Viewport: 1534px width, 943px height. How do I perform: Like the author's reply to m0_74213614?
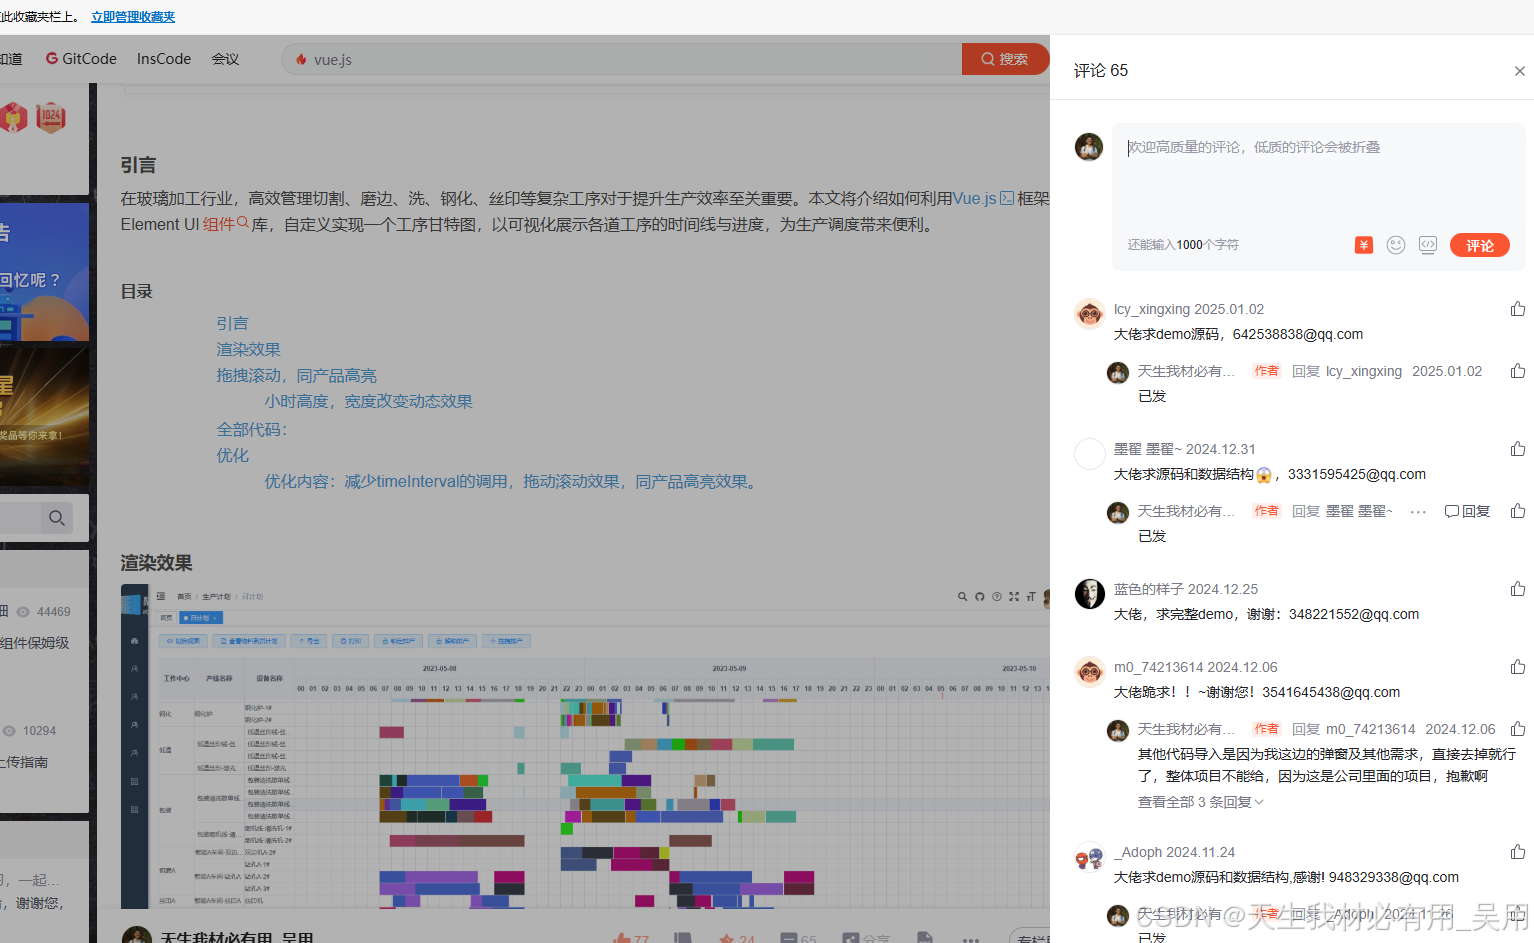point(1518,729)
